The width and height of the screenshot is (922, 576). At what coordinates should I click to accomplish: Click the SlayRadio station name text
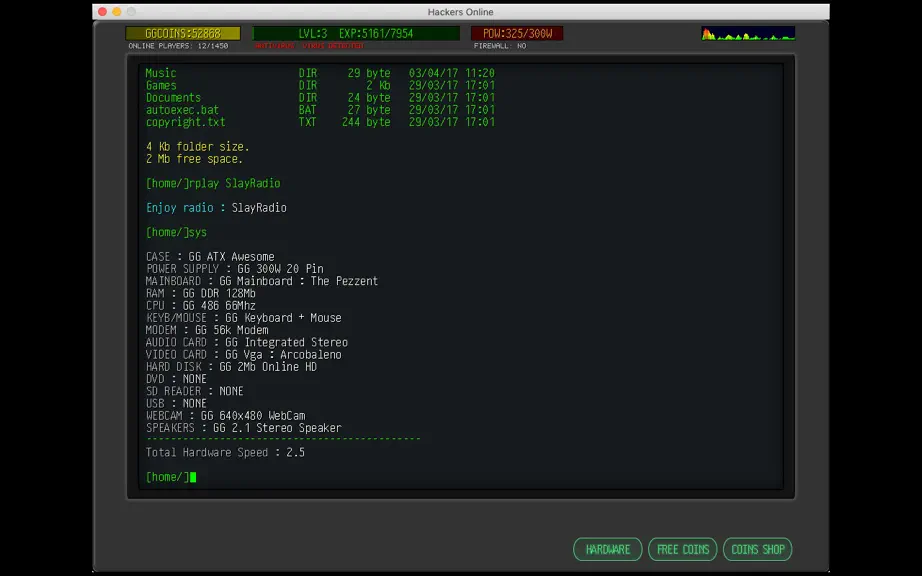click(x=259, y=208)
